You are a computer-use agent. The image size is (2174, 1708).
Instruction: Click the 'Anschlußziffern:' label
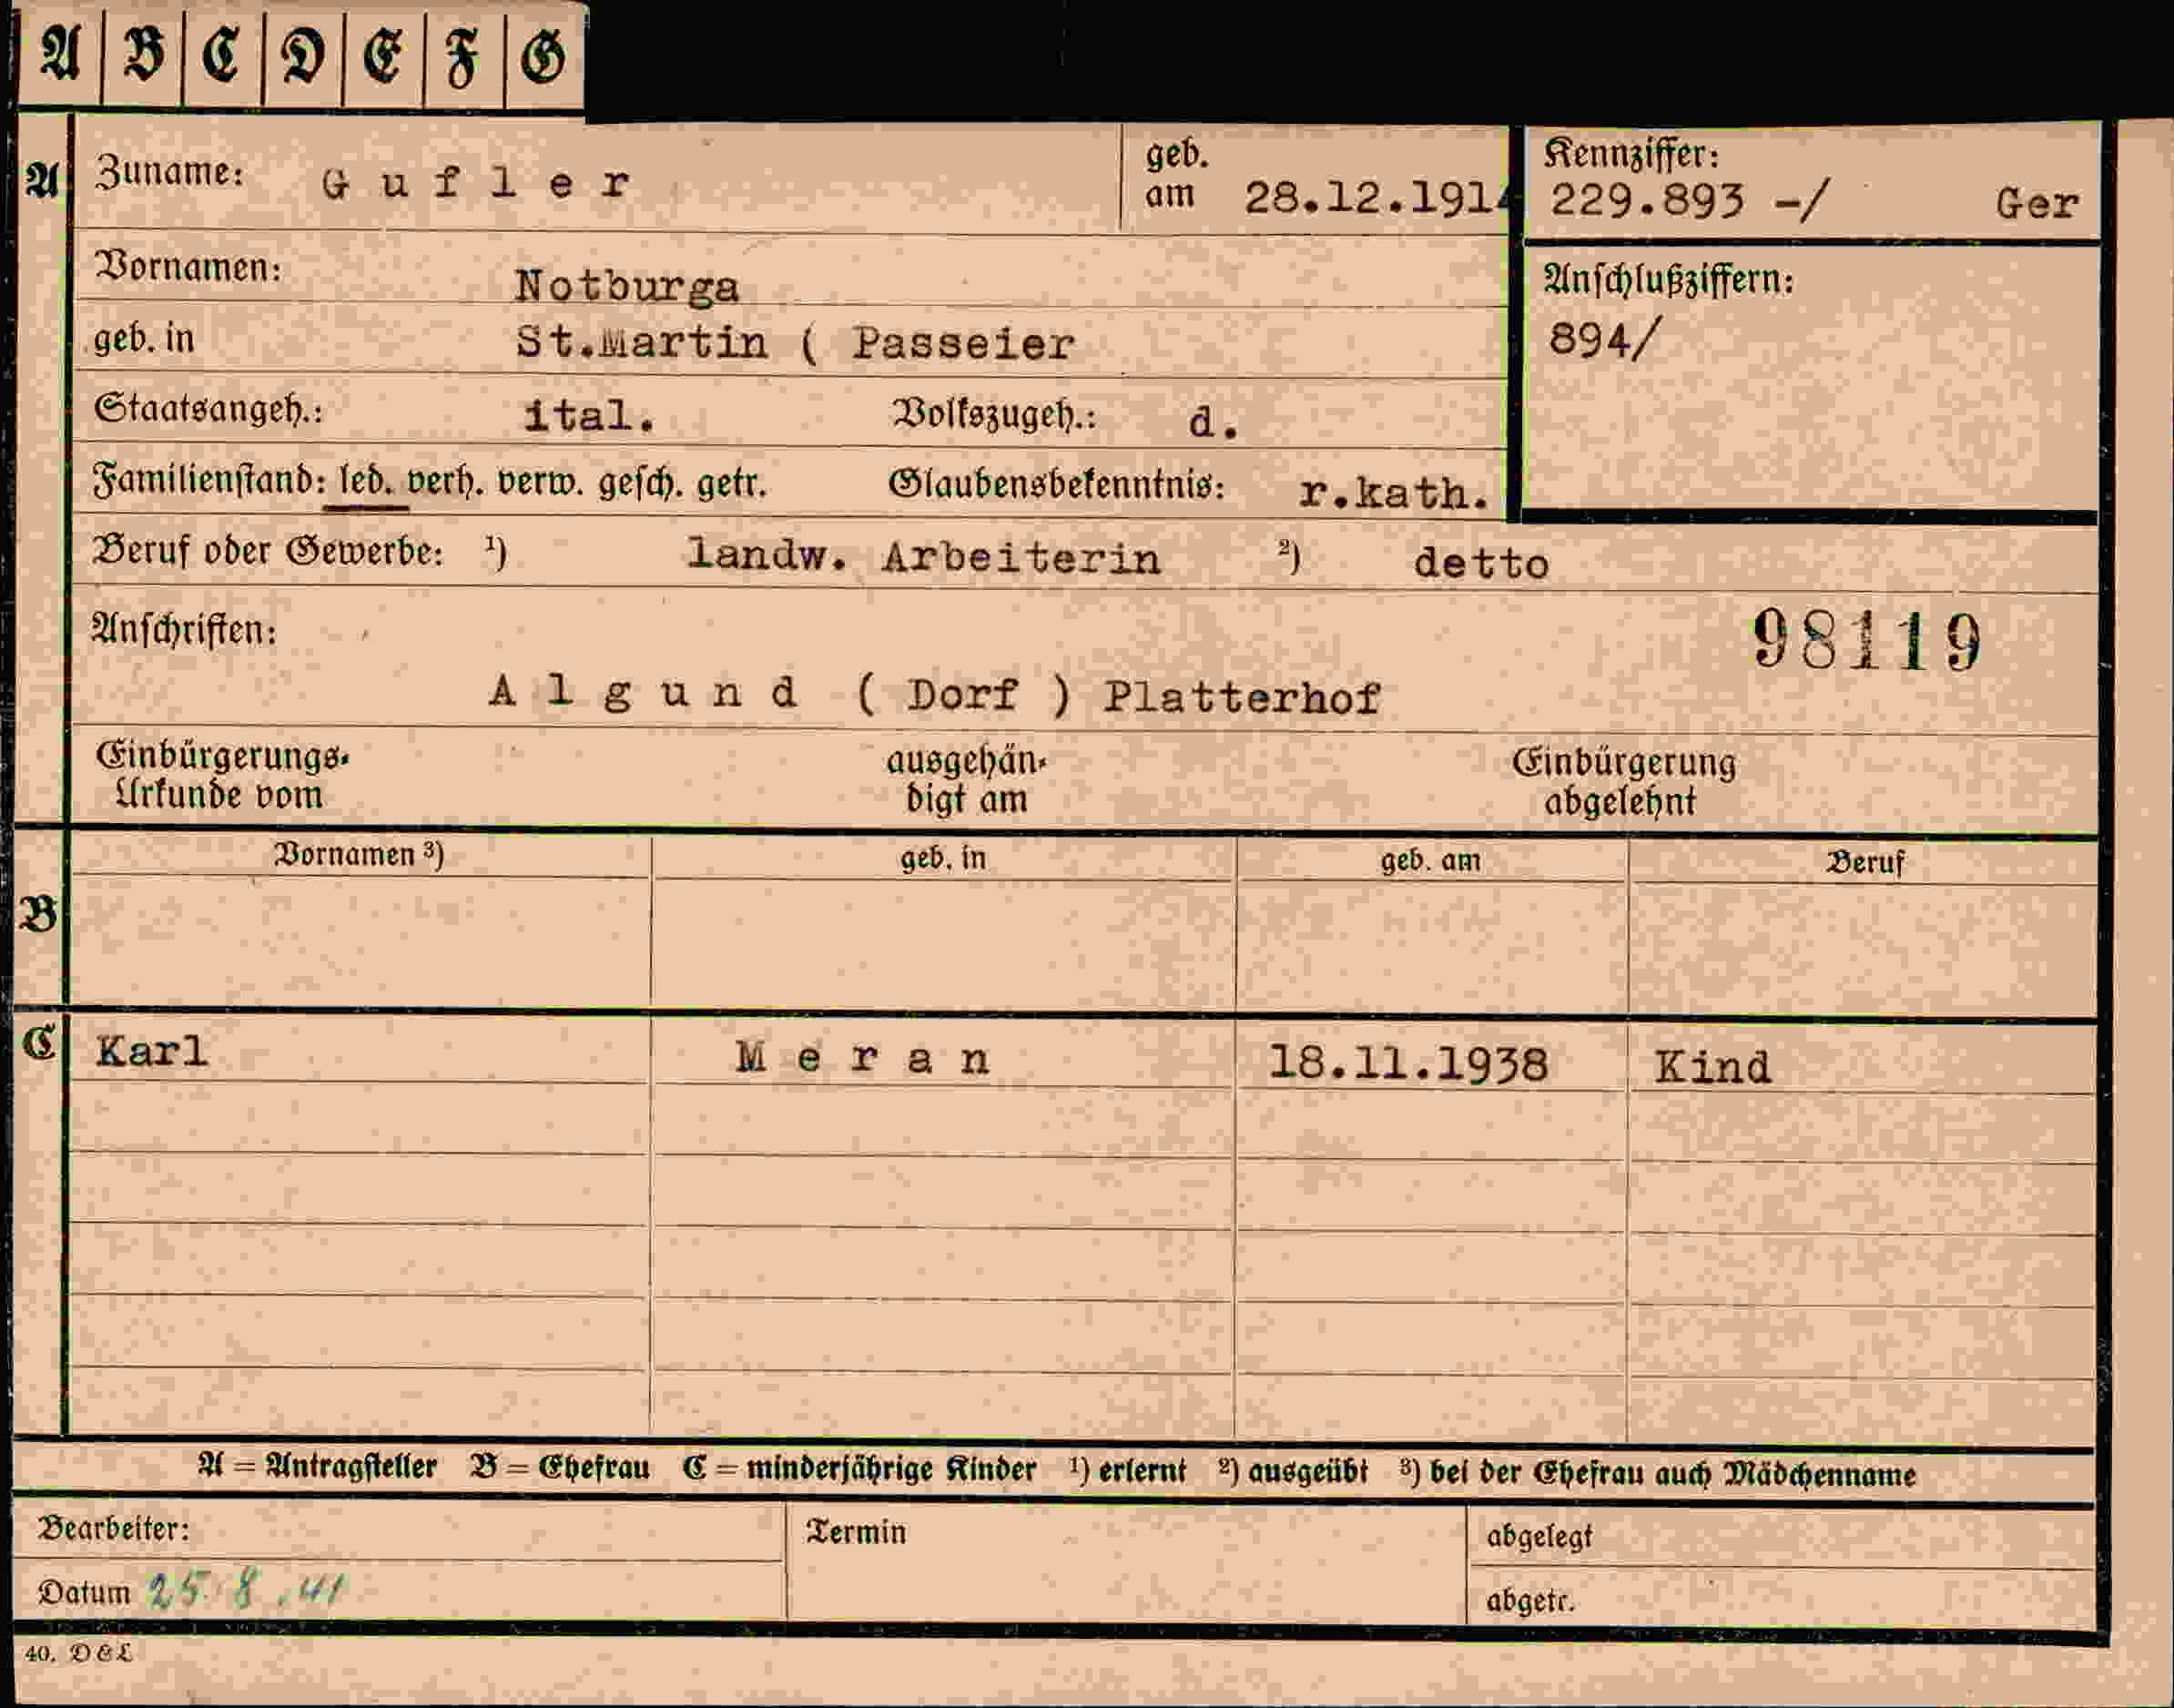coord(1669,279)
